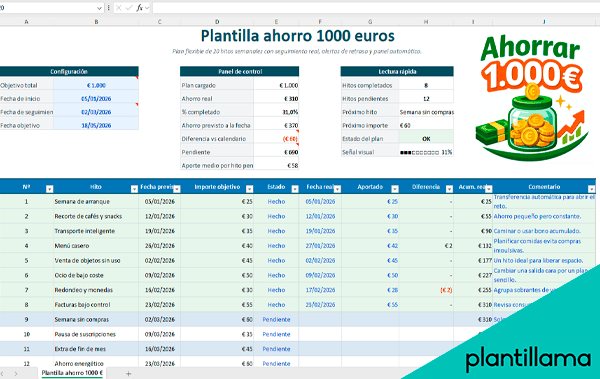Select the Fecha objetivo value 18/05/2026
The width and height of the screenshot is (600, 379).
point(96,126)
